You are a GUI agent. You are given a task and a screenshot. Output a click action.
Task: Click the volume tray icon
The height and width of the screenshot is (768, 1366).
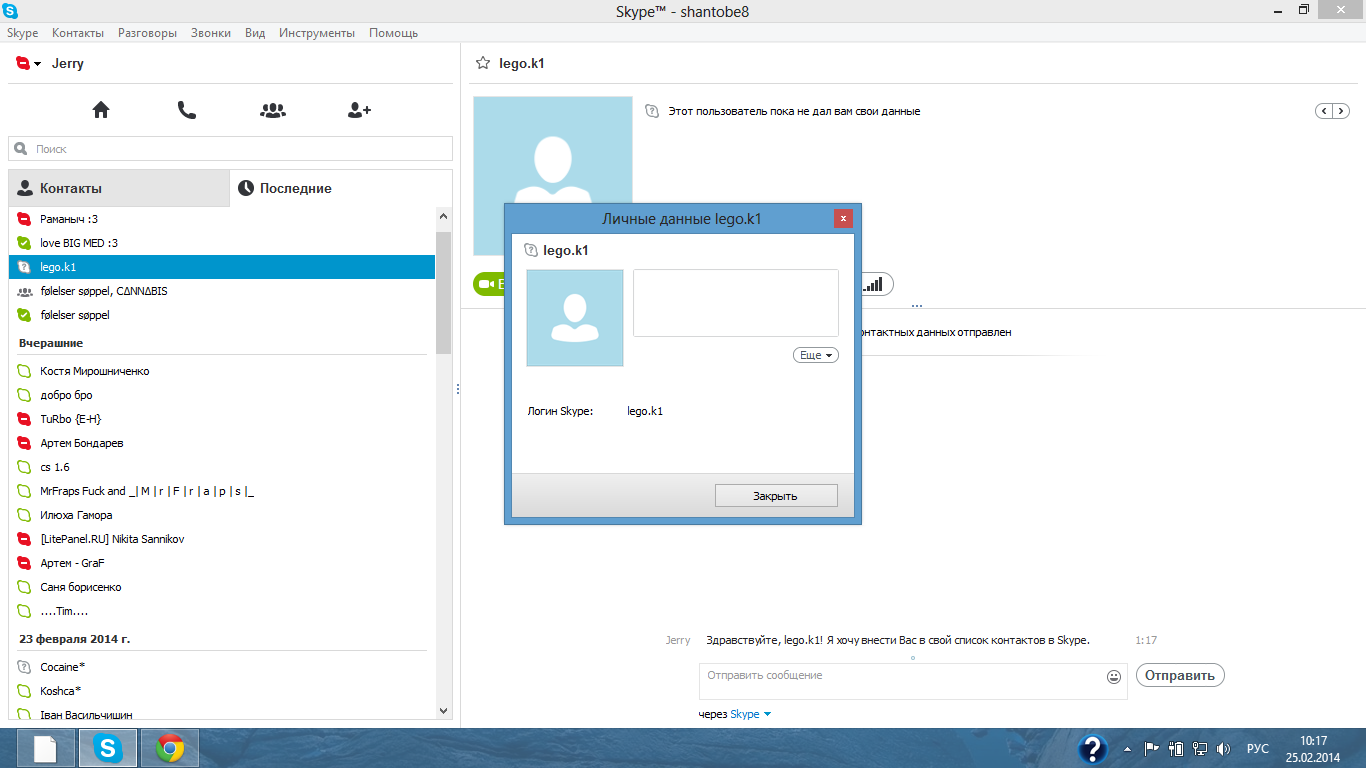coord(1223,748)
